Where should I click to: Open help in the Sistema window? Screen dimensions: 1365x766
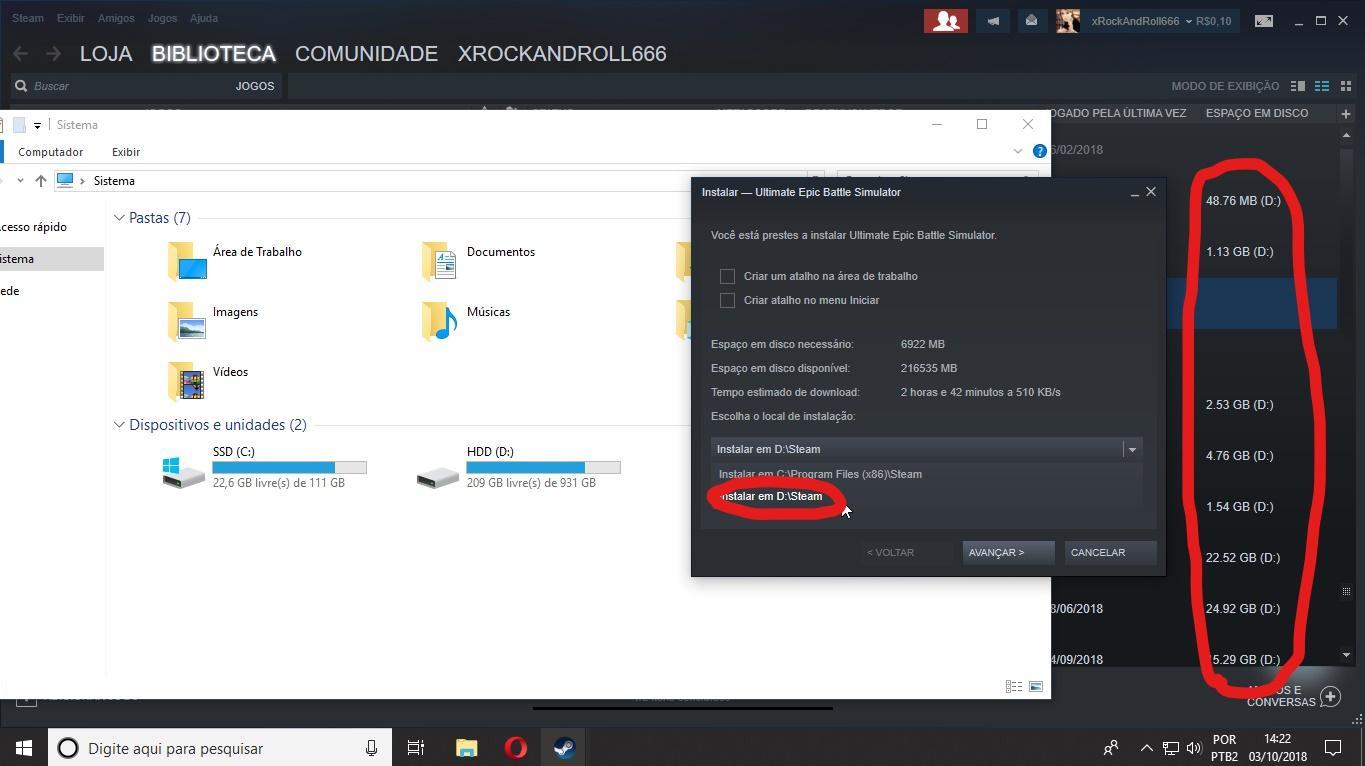(x=1040, y=151)
